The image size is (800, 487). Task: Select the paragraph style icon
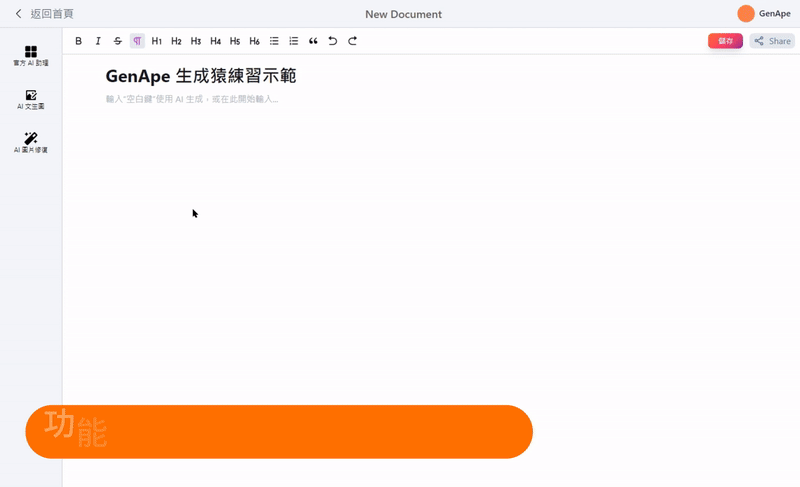tap(137, 41)
